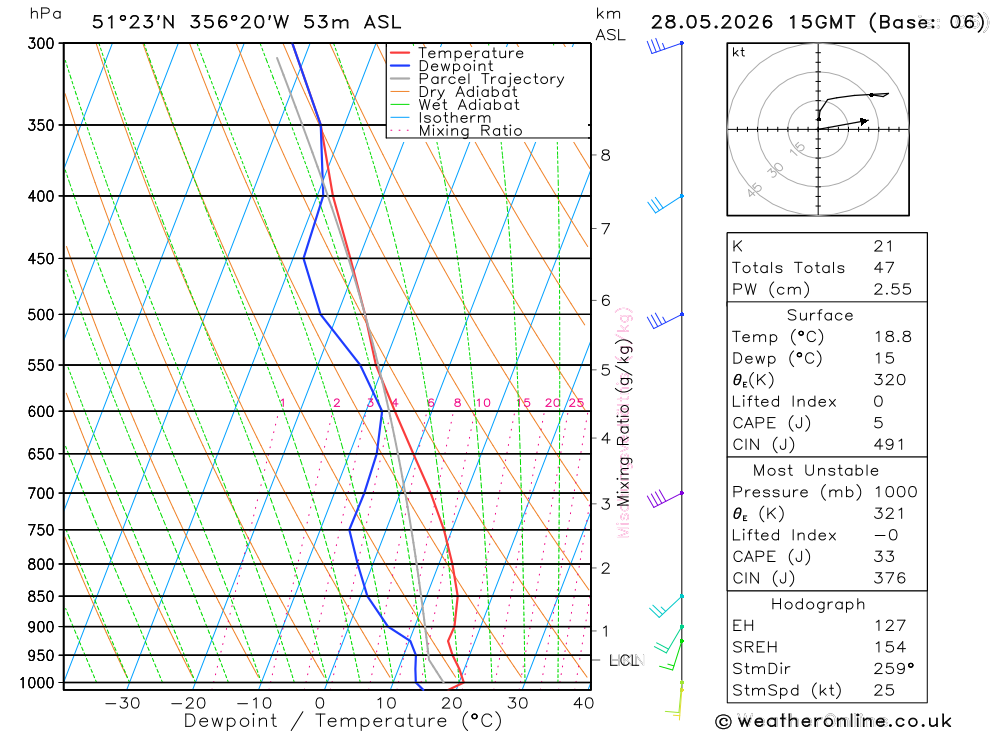
Task: Select the 300 hPa pressure label
Action: [41, 44]
